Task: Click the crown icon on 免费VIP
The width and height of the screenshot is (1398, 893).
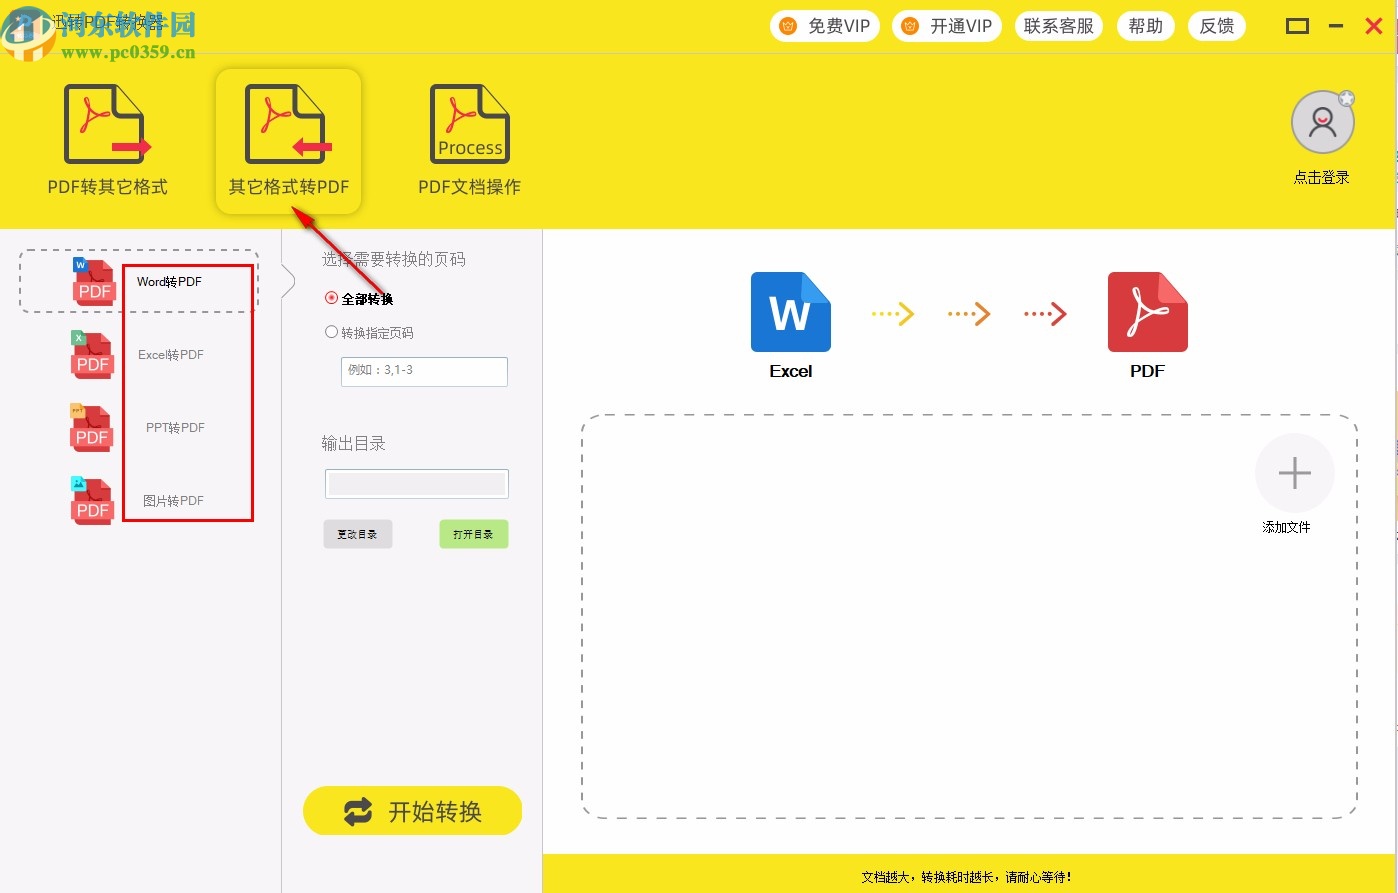Action: (788, 26)
